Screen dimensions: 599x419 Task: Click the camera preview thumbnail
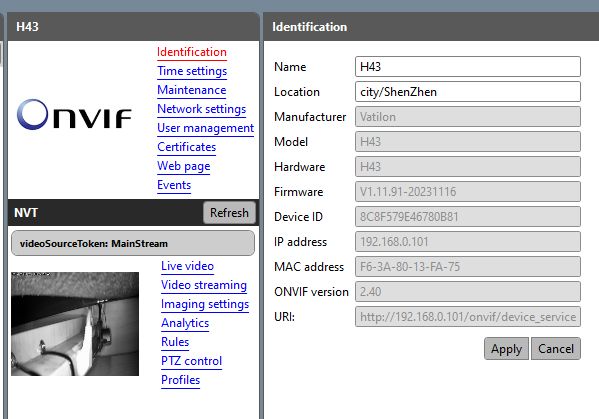point(75,324)
